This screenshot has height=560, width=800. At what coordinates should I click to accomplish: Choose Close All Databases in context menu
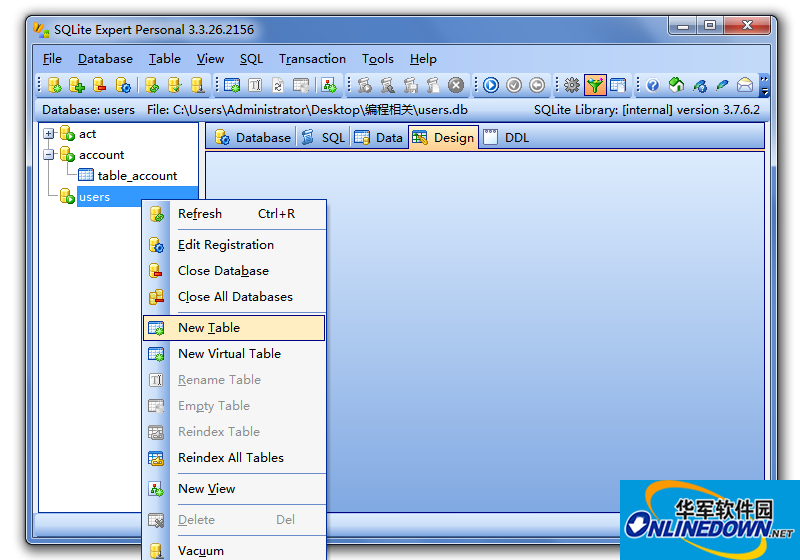[x=234, y=297]
